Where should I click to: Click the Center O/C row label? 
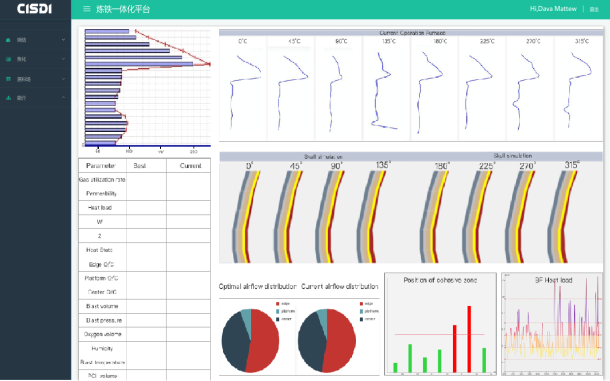[x=102, y=292]
